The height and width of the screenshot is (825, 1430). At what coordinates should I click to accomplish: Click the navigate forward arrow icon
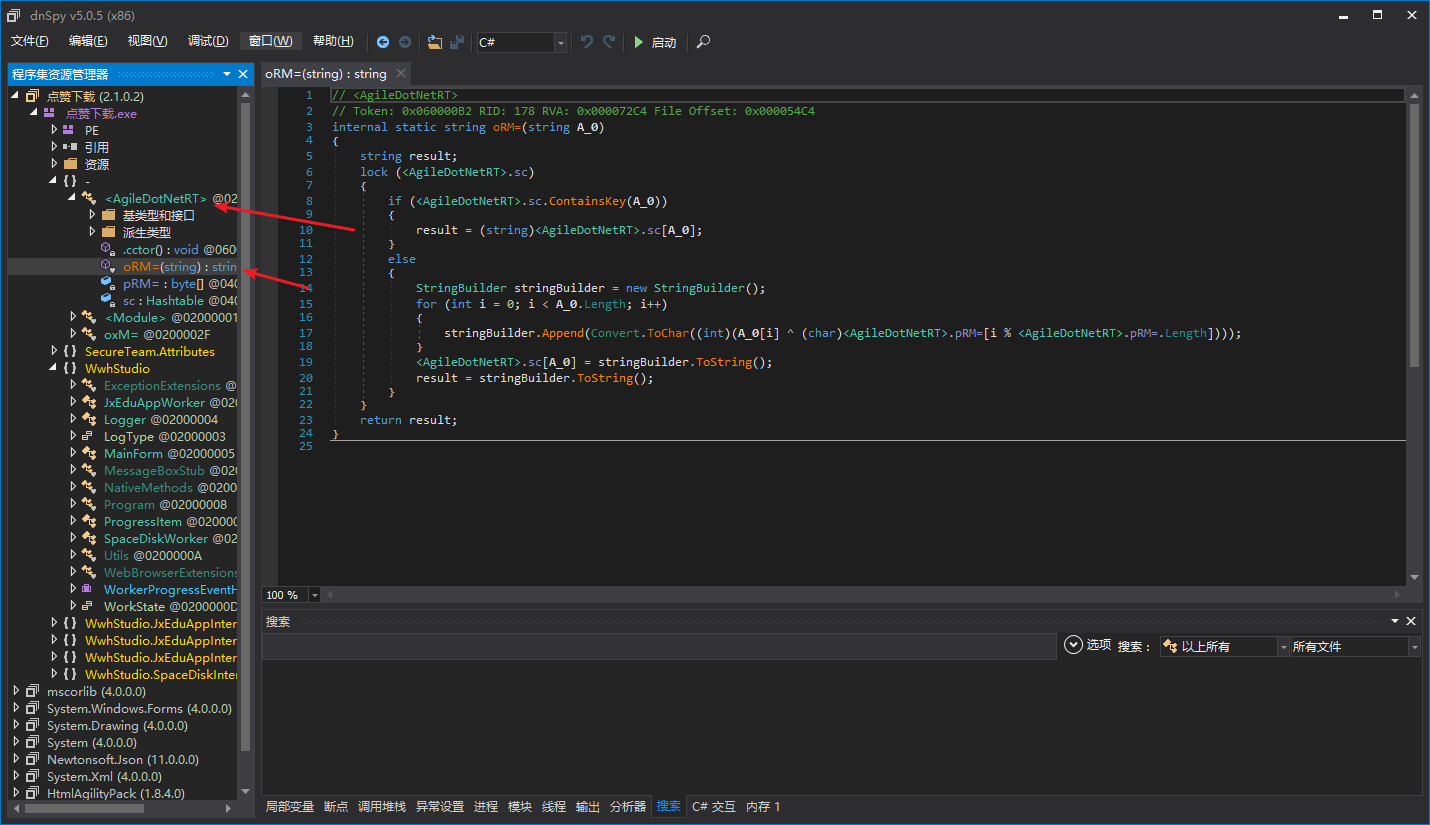405,42
